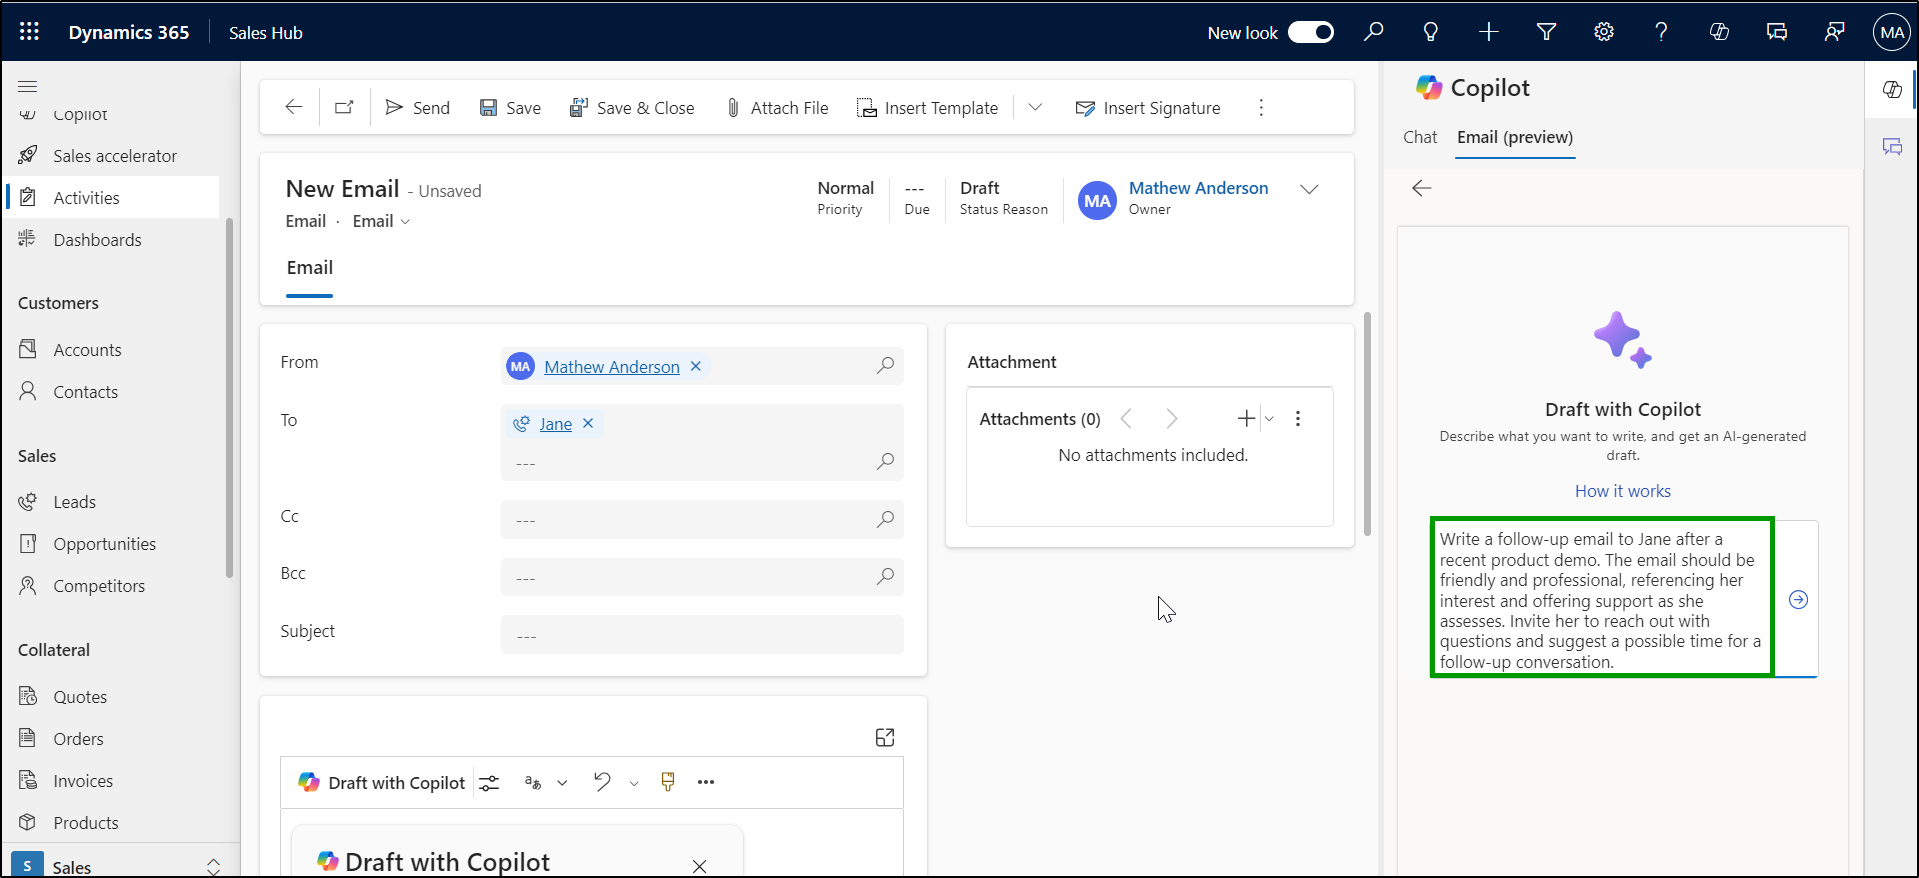Open Jane recipient link
The width and height of the screenshot is (1919, 878).
[556, 424]
